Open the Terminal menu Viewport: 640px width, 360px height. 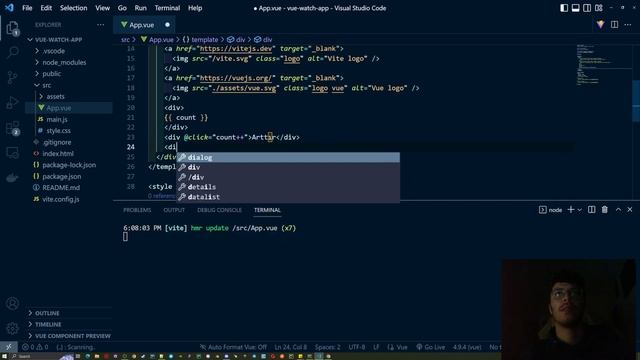tap(167, 8)
